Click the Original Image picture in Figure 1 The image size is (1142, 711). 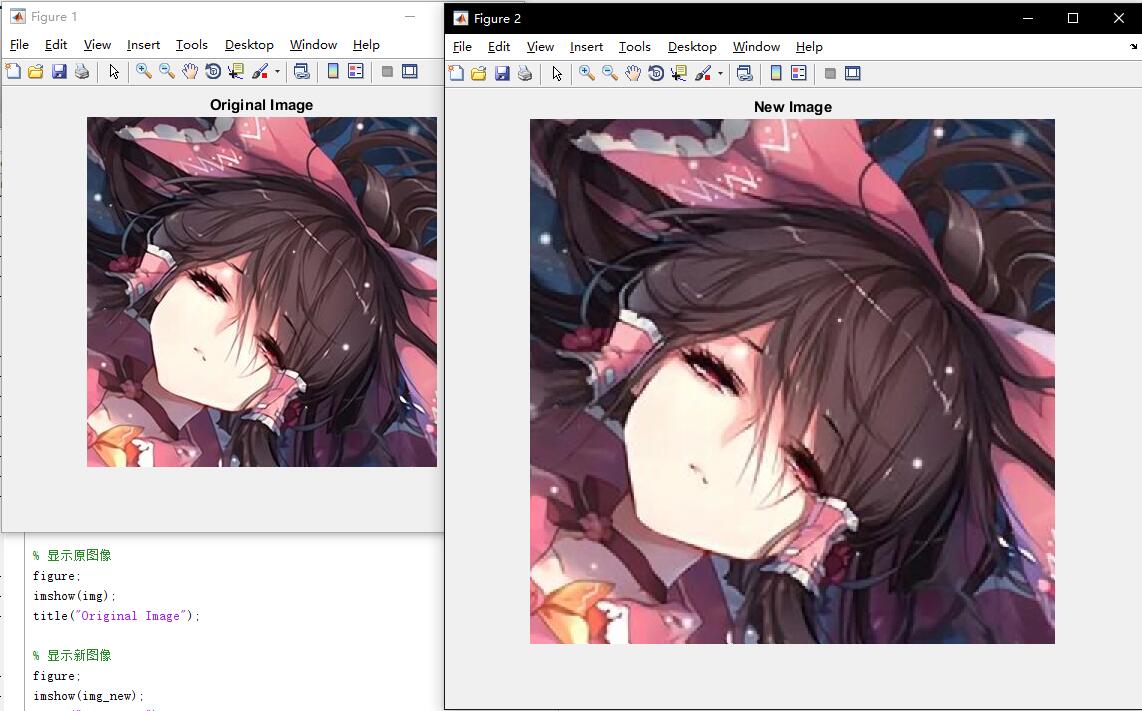[261, 291]
